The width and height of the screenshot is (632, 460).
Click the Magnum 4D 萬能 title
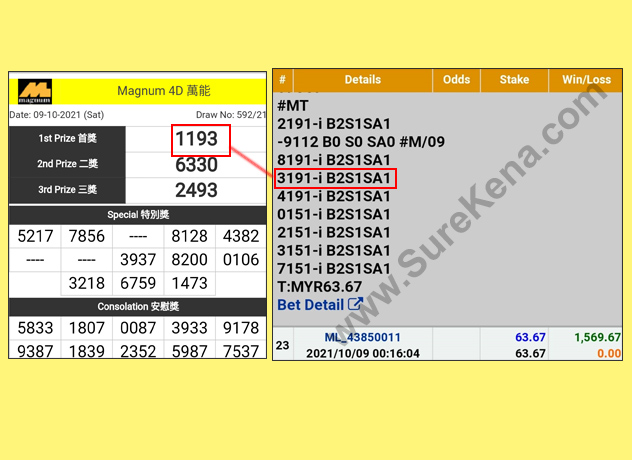(x=164, y=91)
